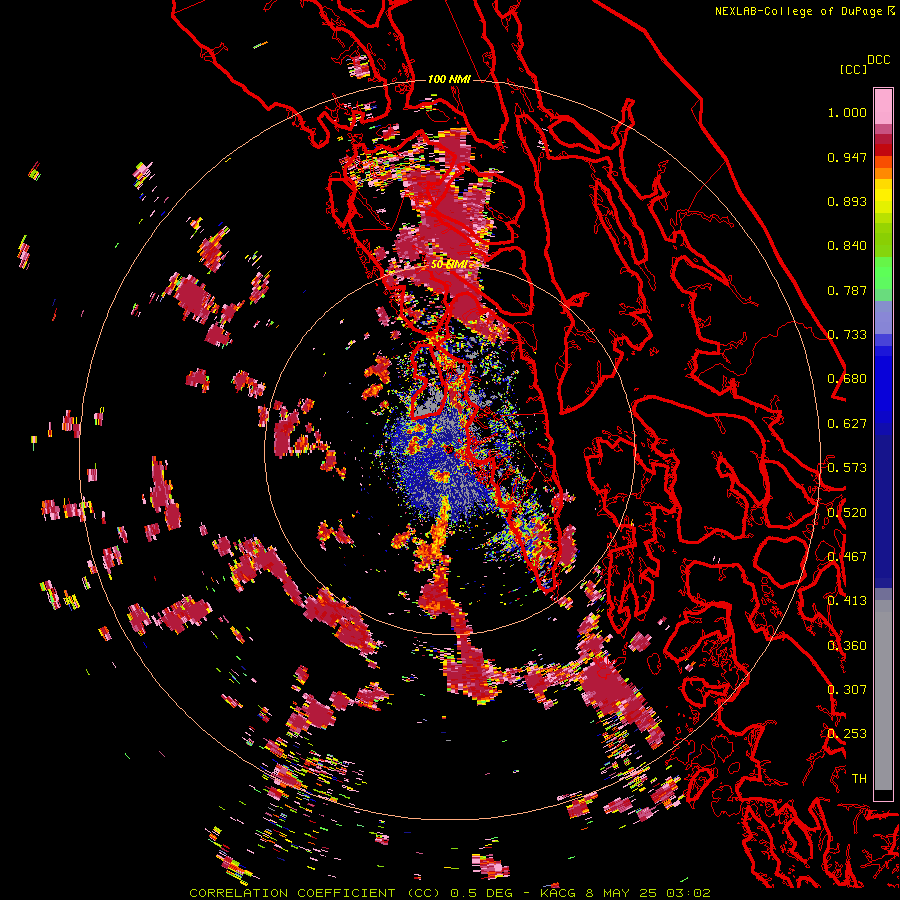The image size is (900, 900).
Task: Click the 0.467 value on the color scale
Action: click(847, 557)
